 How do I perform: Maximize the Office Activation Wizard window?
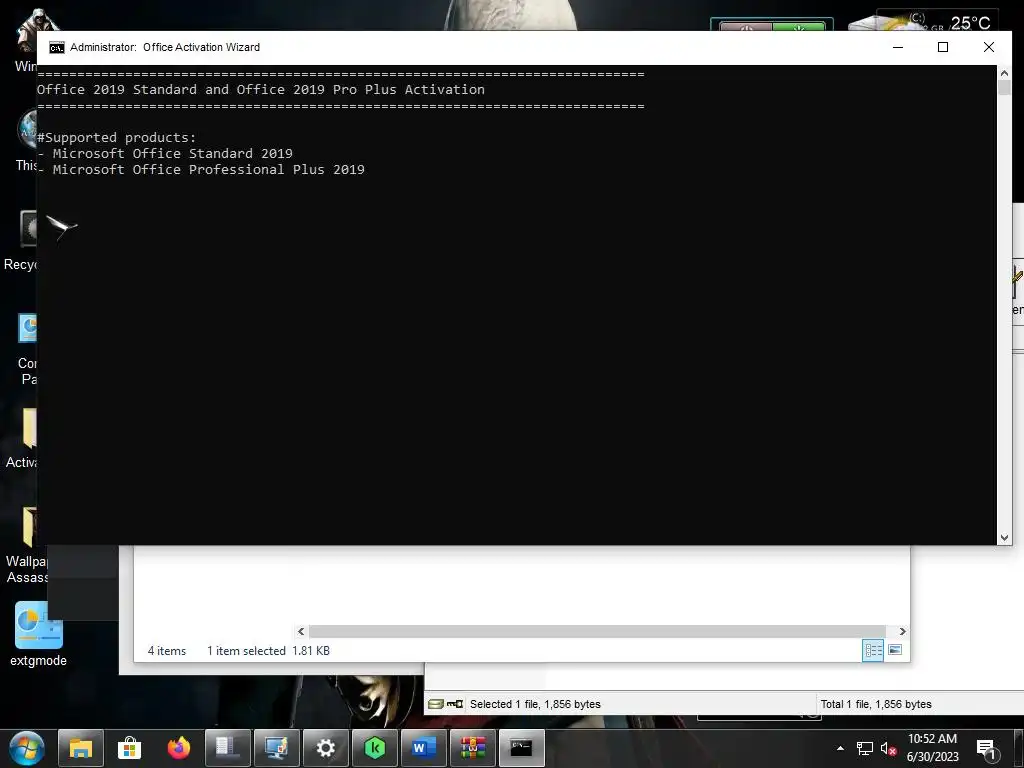pyautogui.click(x=942, y=47)
